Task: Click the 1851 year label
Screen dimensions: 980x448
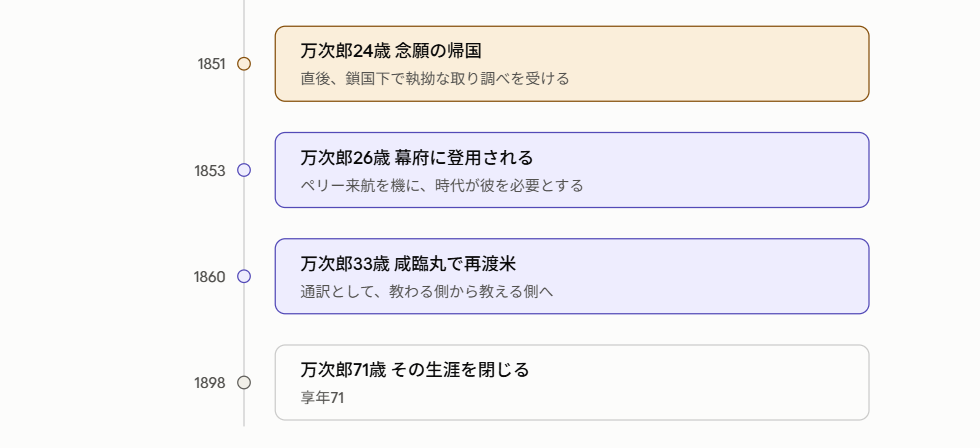Action: (x=211, y=64)
